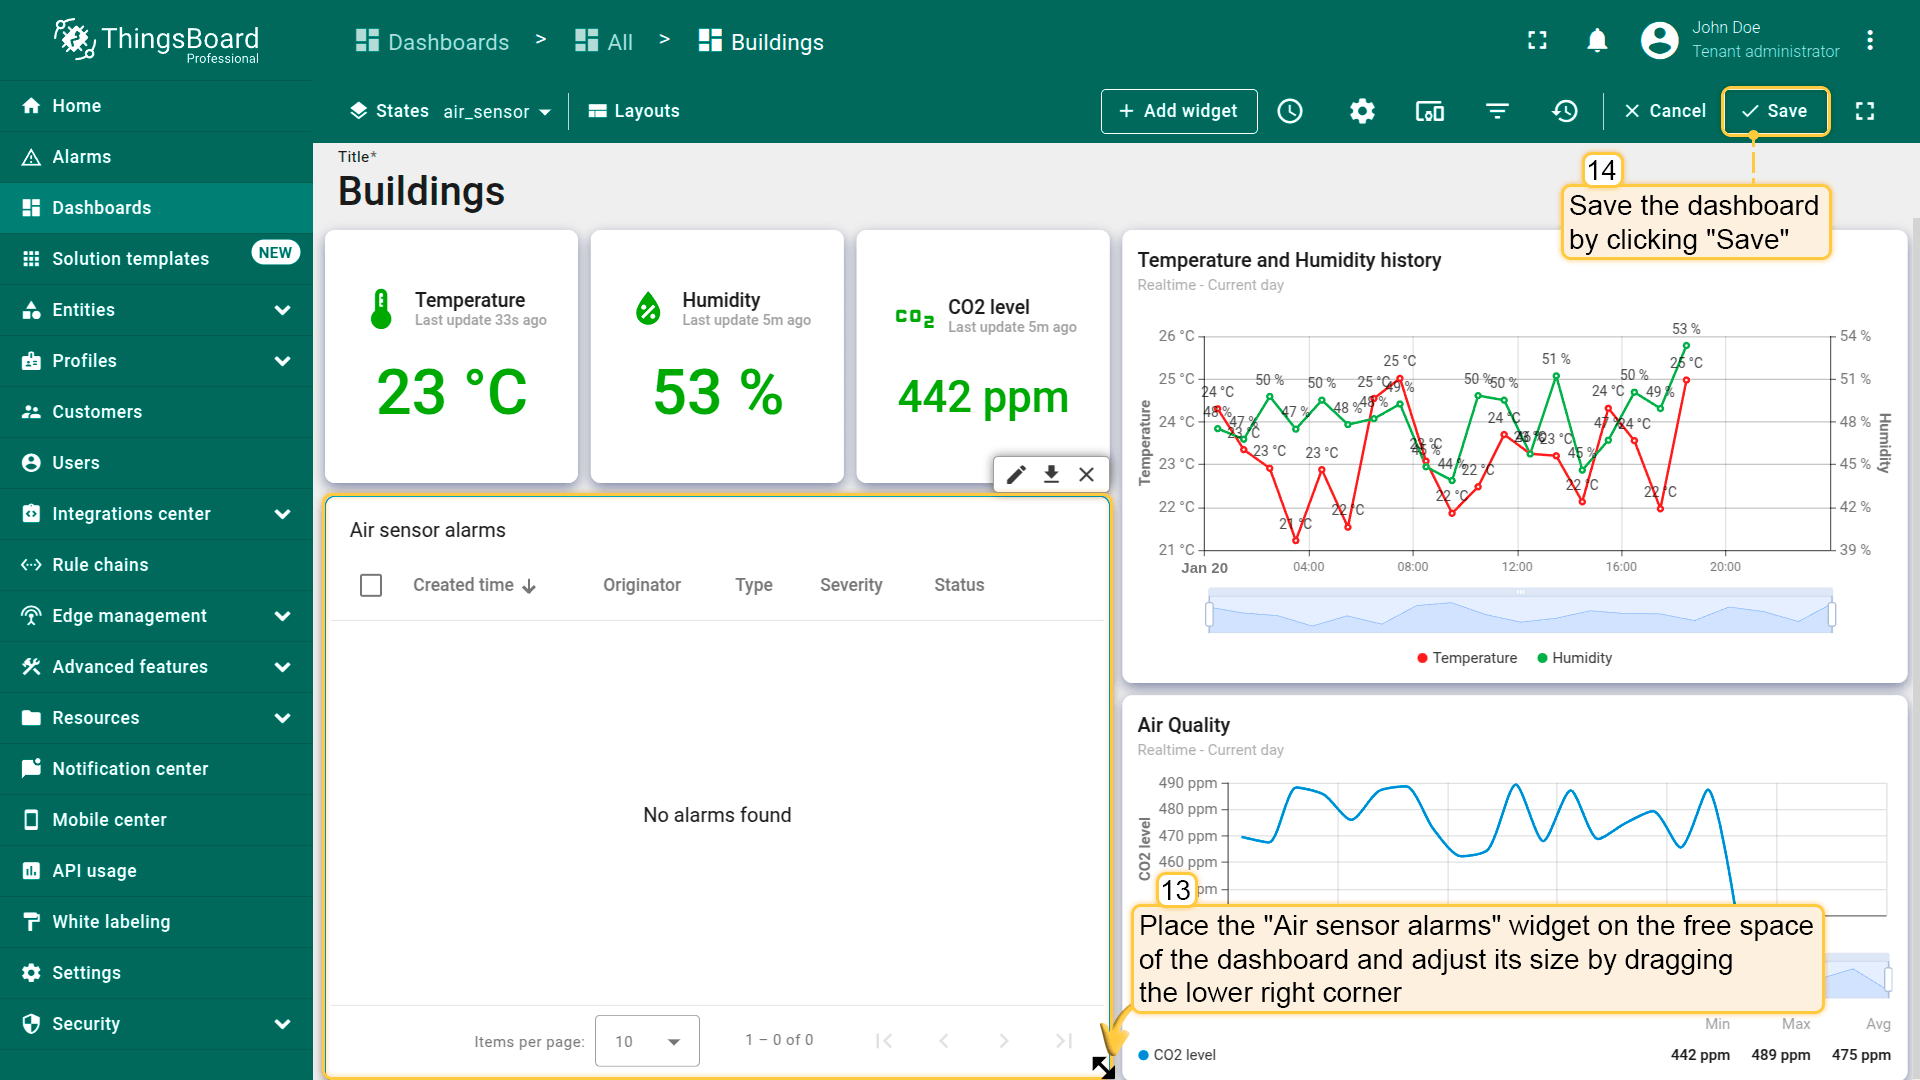Screen dimensions: 1920x1080
Task: Click the notifications bell icon
Action: pyautogui.click(x=1597, y=41)
